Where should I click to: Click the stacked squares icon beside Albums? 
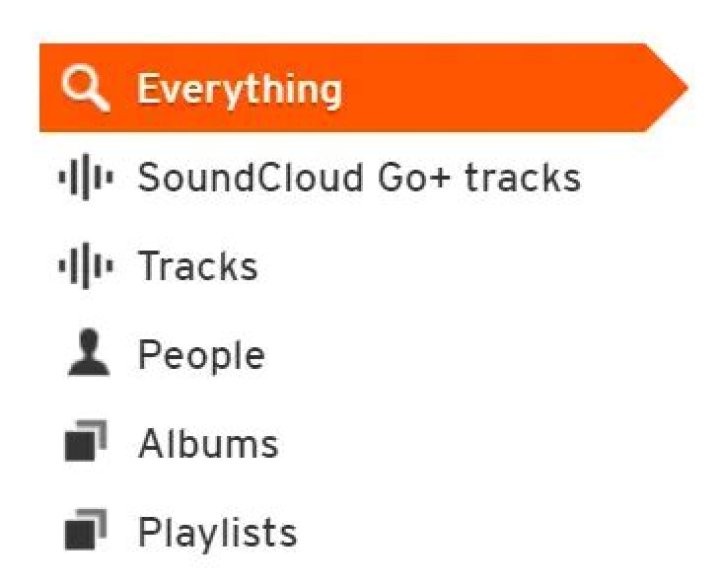pos(85,444)
